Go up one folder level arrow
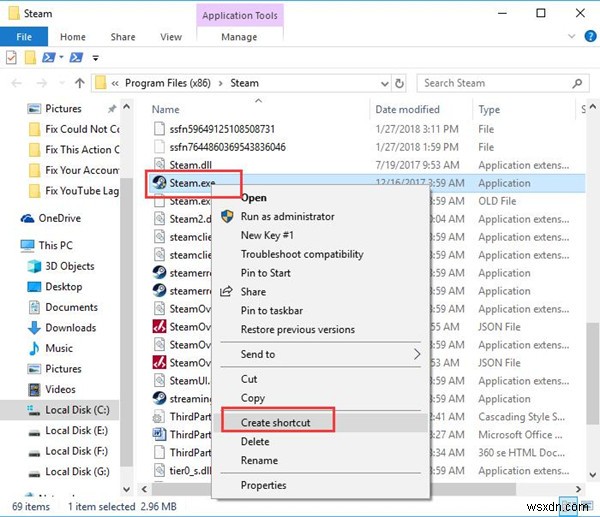 coord(80,83)
